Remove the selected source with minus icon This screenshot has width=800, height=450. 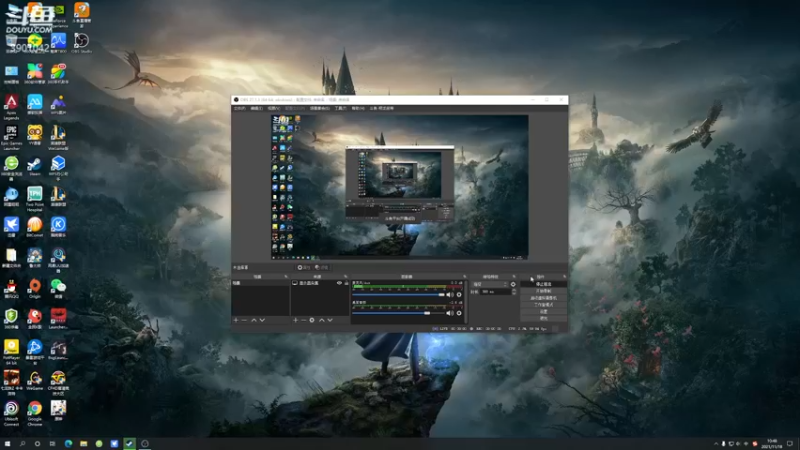(x=304, y=320)
